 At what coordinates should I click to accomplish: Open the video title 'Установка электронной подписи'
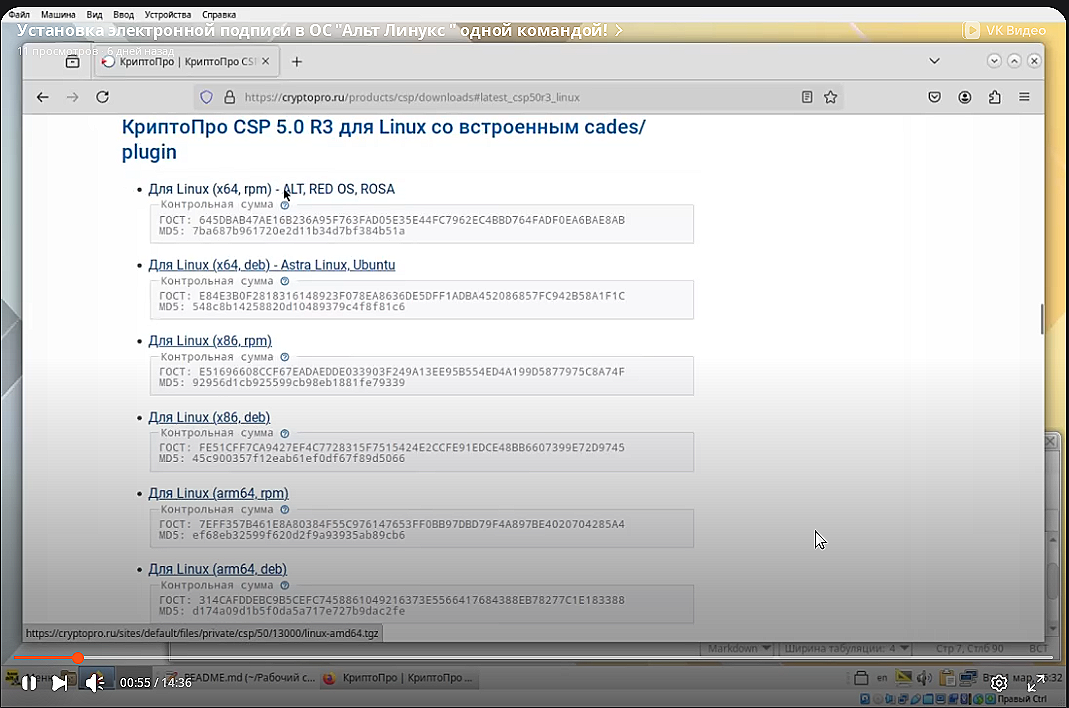pyautogui.click(x=319, y=30)
